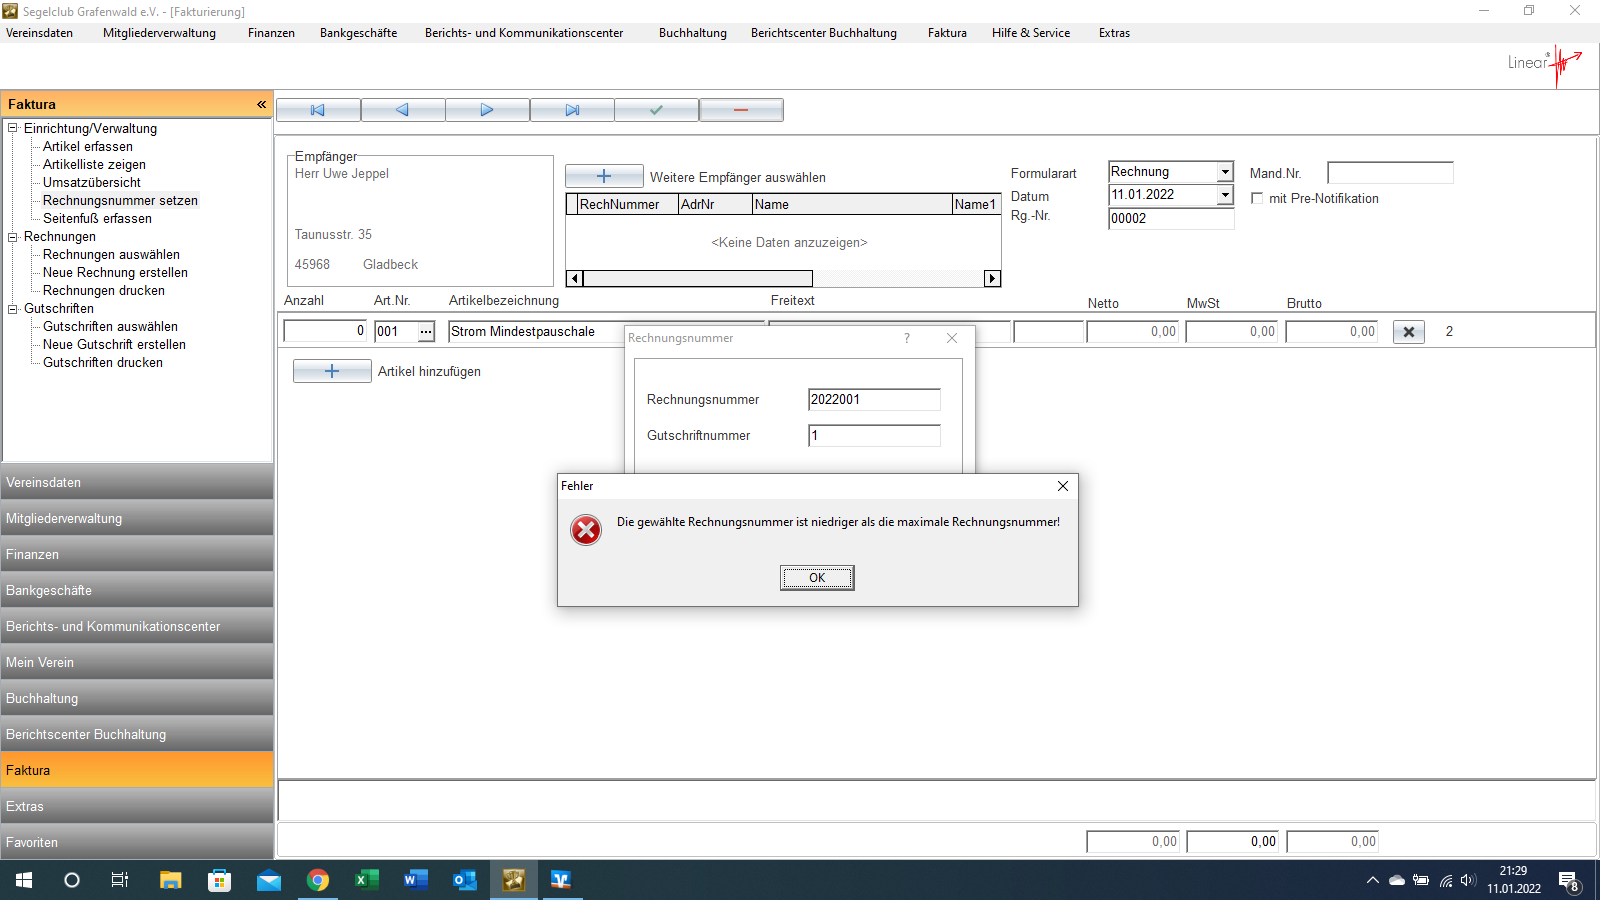The height and width of the screenshot is (900, 1600).
Task: Enable the 'mit Pre-Notifikation' checkbox
Action: click(x=1257, y=199)
